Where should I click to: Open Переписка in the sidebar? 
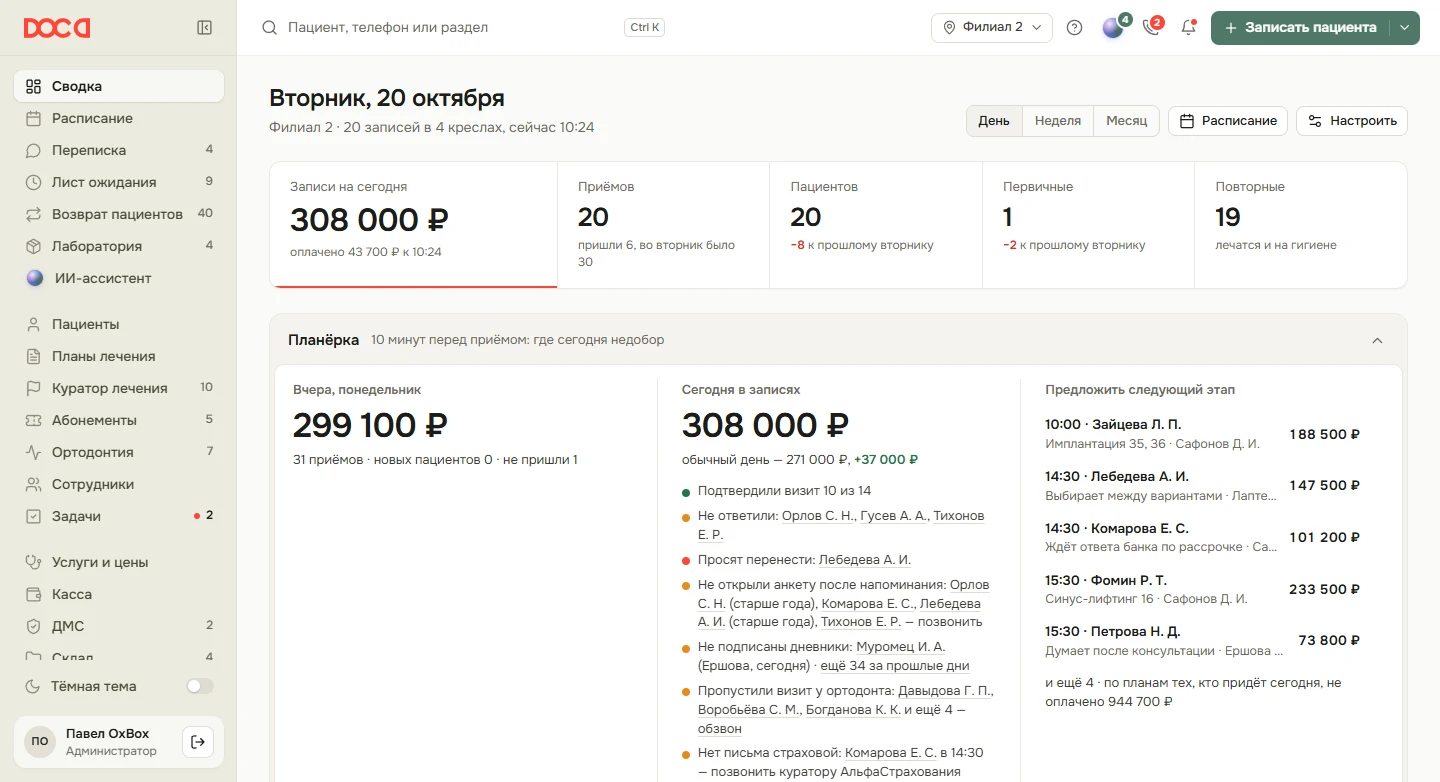119,150
